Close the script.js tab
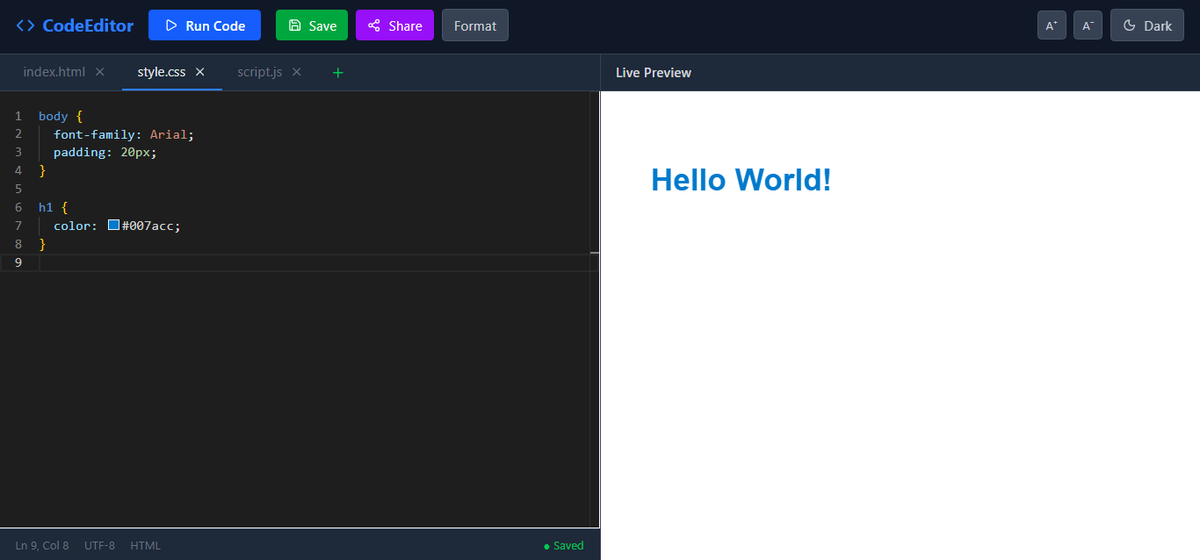1200x560 pixels. pyautogui.click(x=296, y=72)
